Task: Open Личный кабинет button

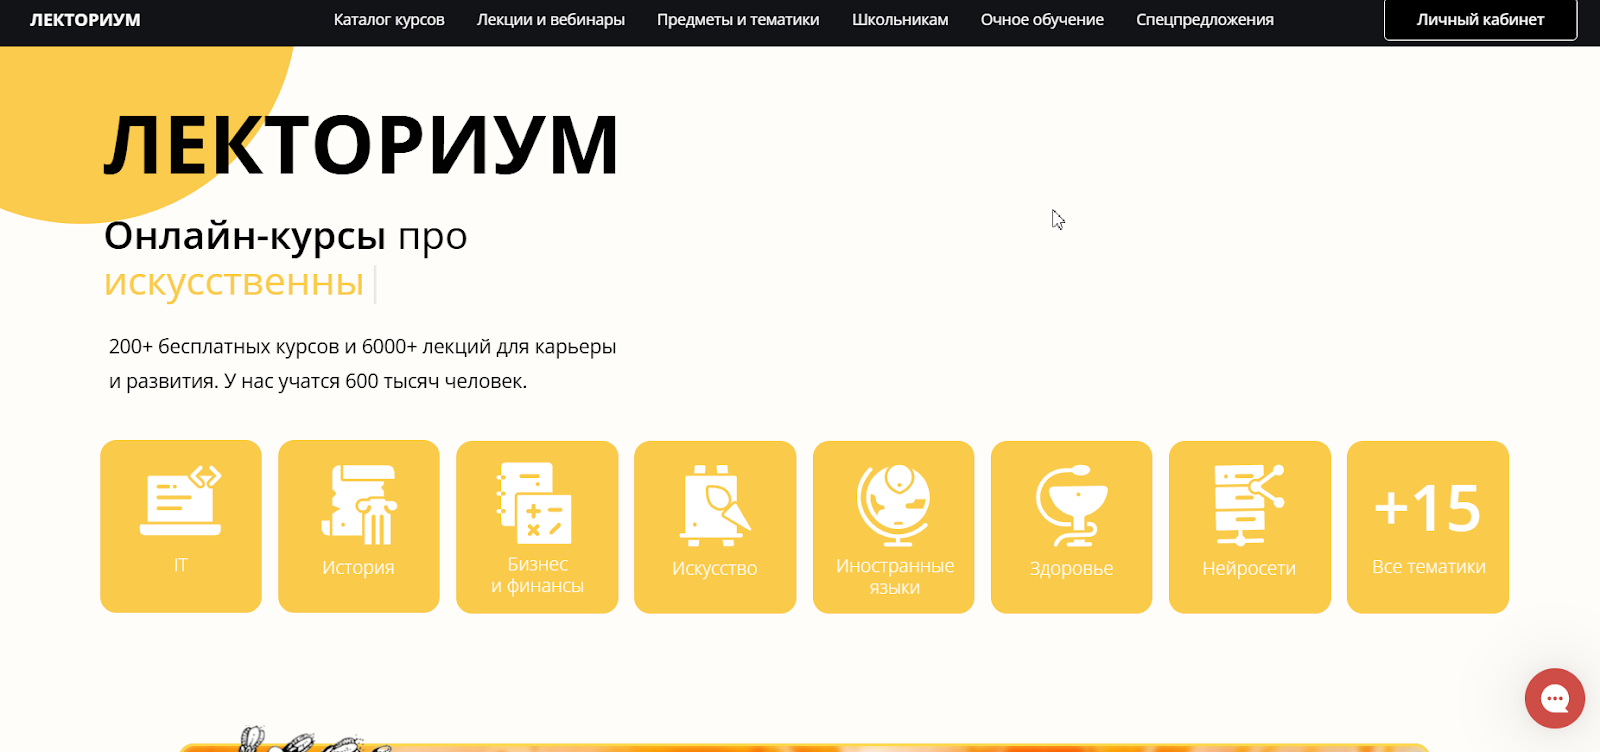Action: click(x=1480, y=20)
